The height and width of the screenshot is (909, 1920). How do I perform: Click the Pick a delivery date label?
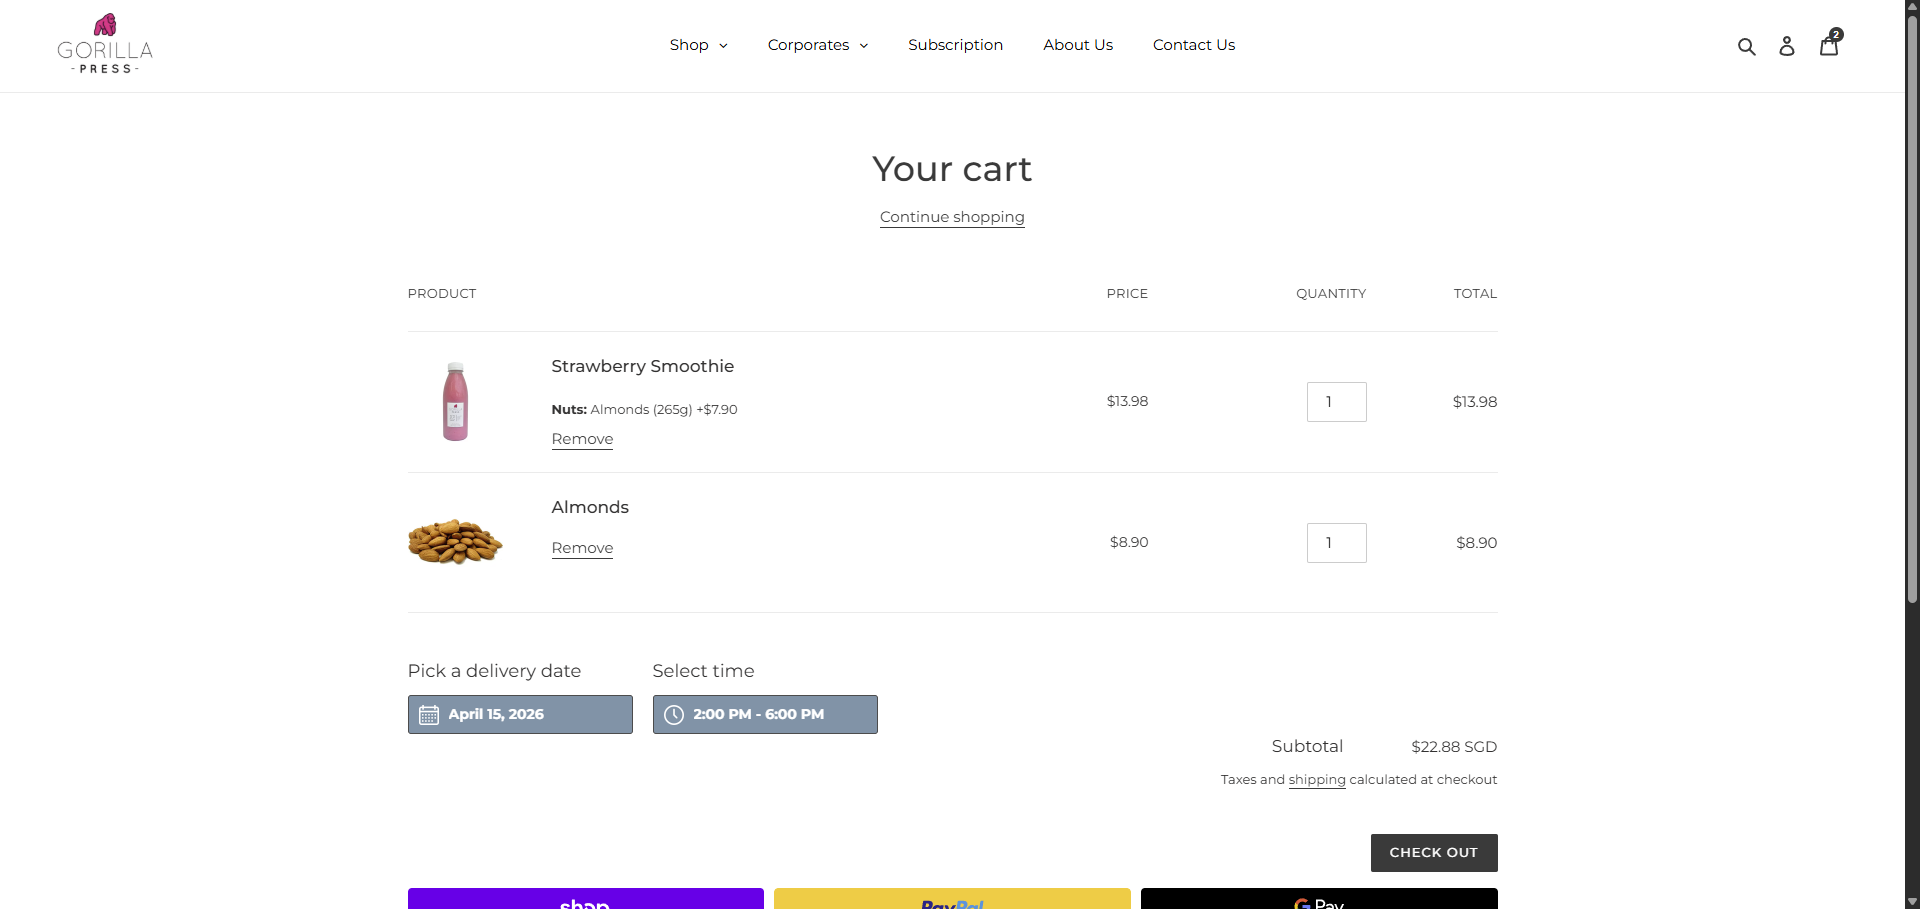494,671
